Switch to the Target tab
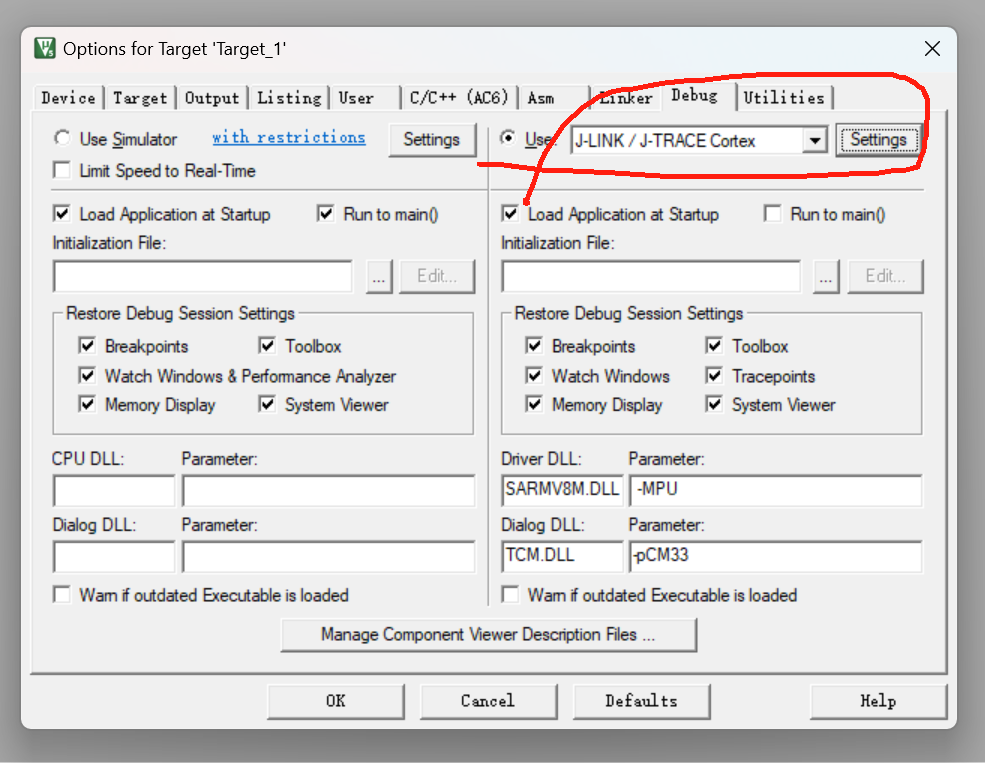The image size is (985, 763). (140, 98)
